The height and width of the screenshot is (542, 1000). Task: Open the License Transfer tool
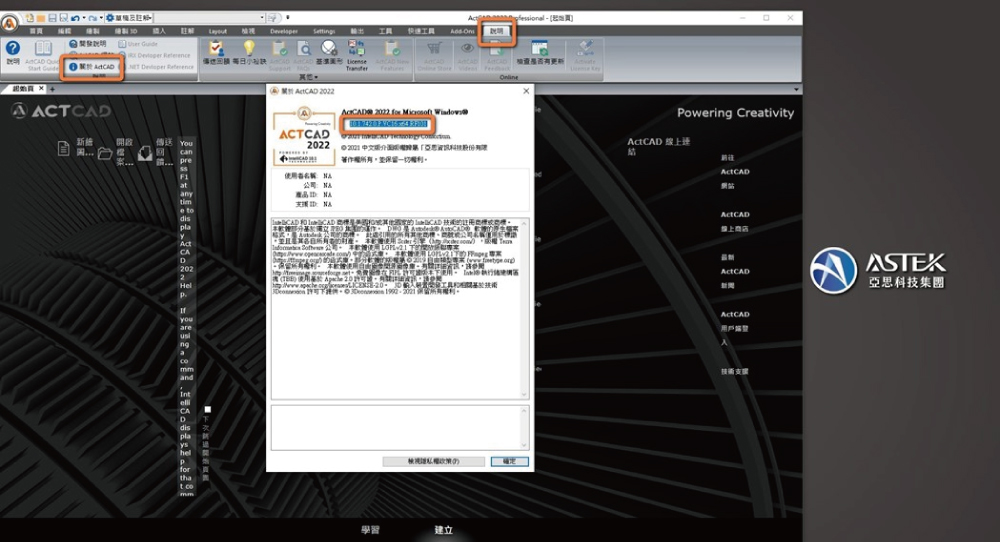pyautogui.click(x=357, y=55)
